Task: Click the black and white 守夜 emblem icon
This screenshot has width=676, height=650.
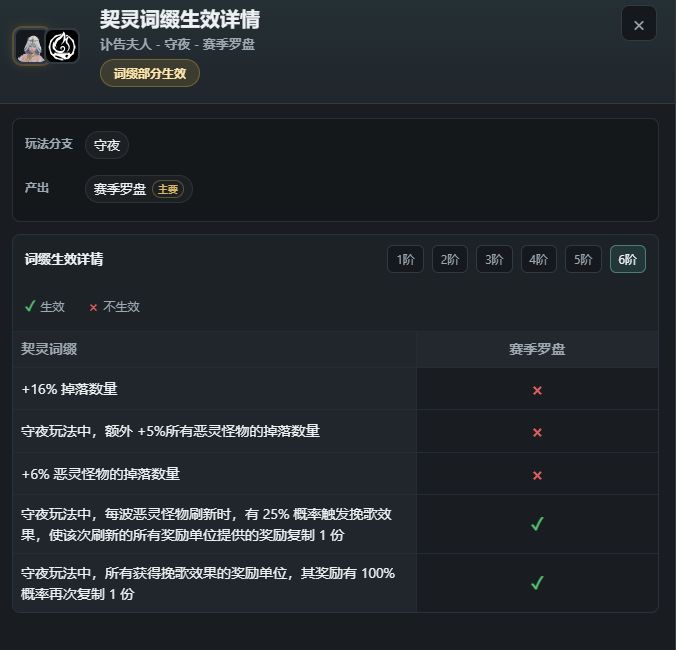Action: pyautogui.click(x=63, y=46)
